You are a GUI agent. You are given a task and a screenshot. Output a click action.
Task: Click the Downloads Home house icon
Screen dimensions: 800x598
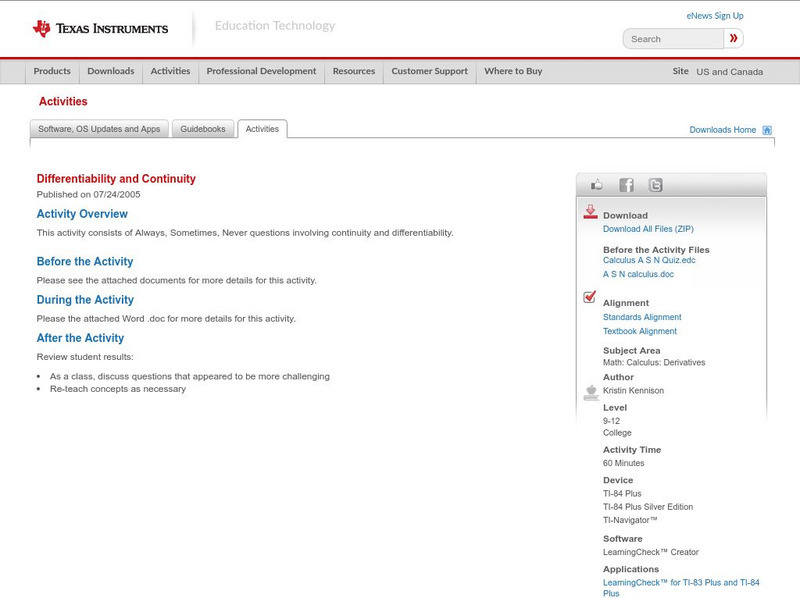[x=767, y=130]
